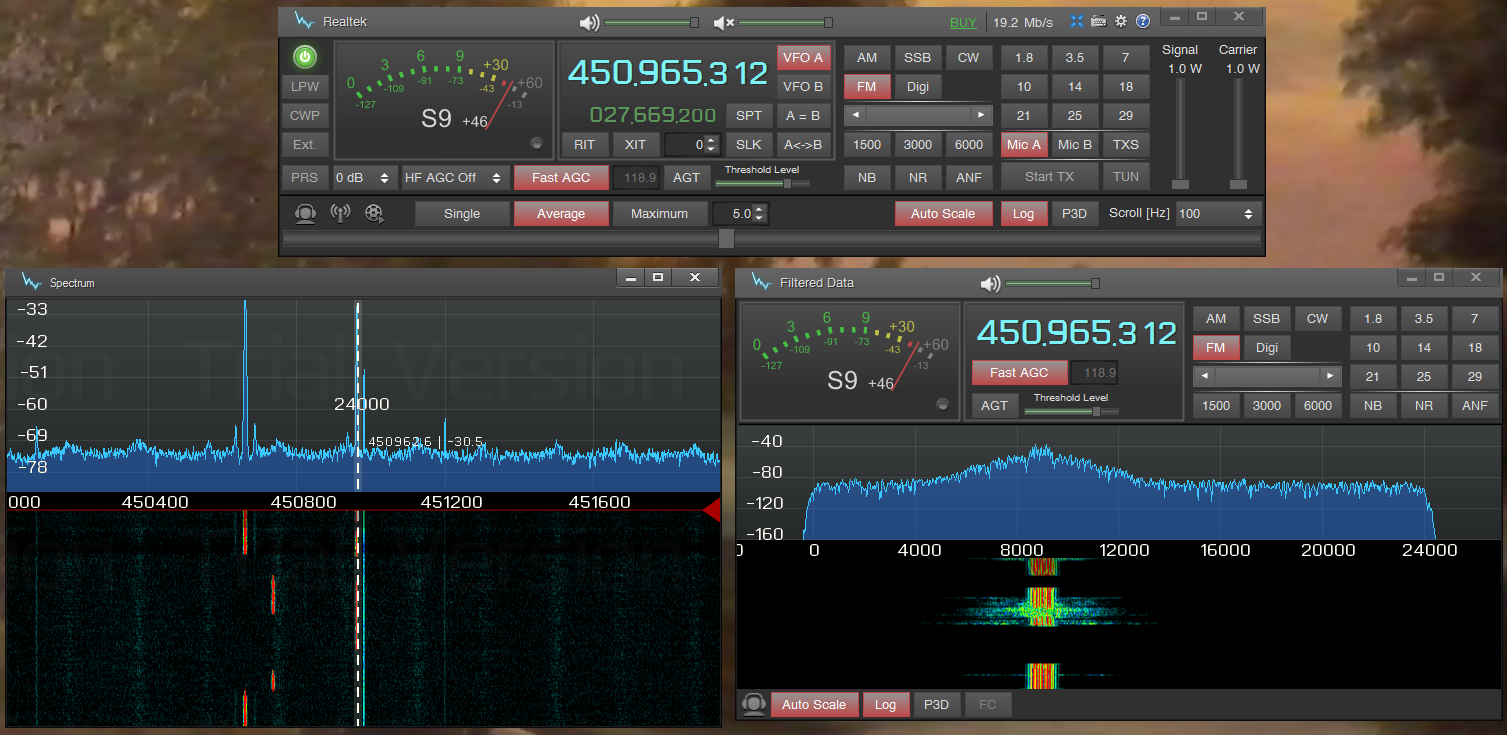
Task: Toggle the Fast AGC button in the Realtek panel
Action: (560, 177)
